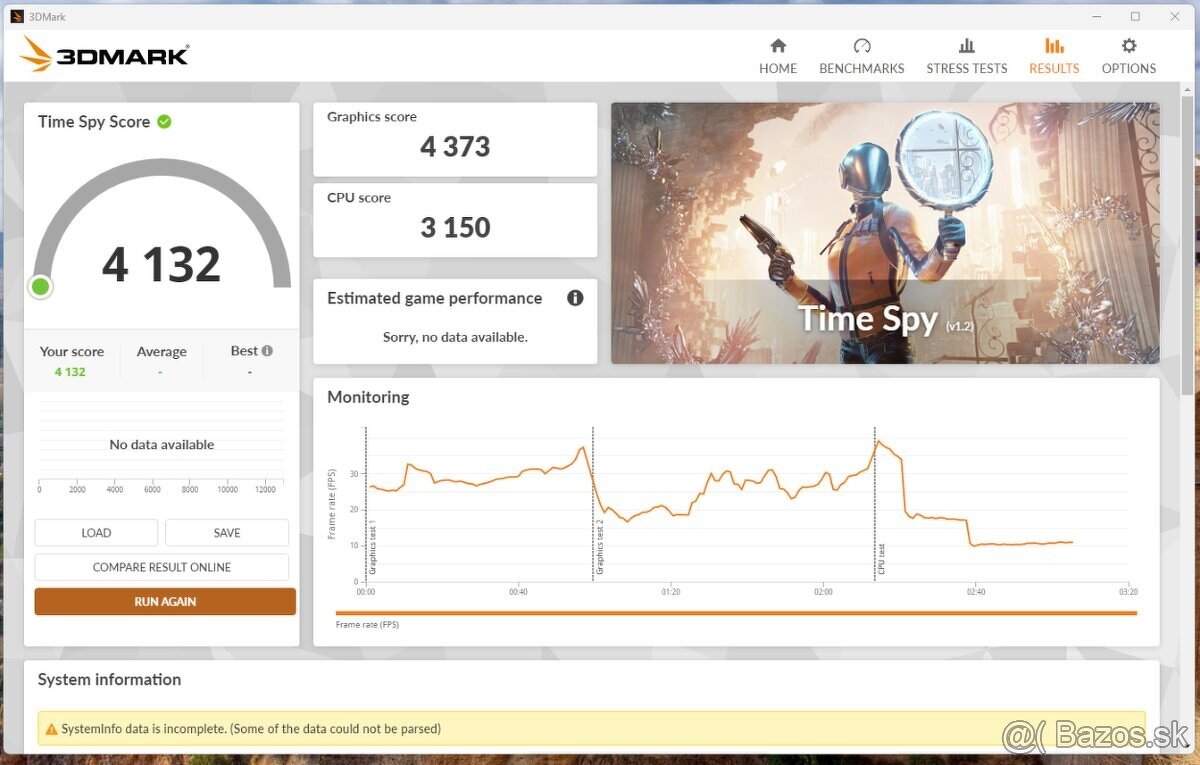Click the 3DMark logo in header
This screenshot has height=765, width=1200.
click(104, 55)
